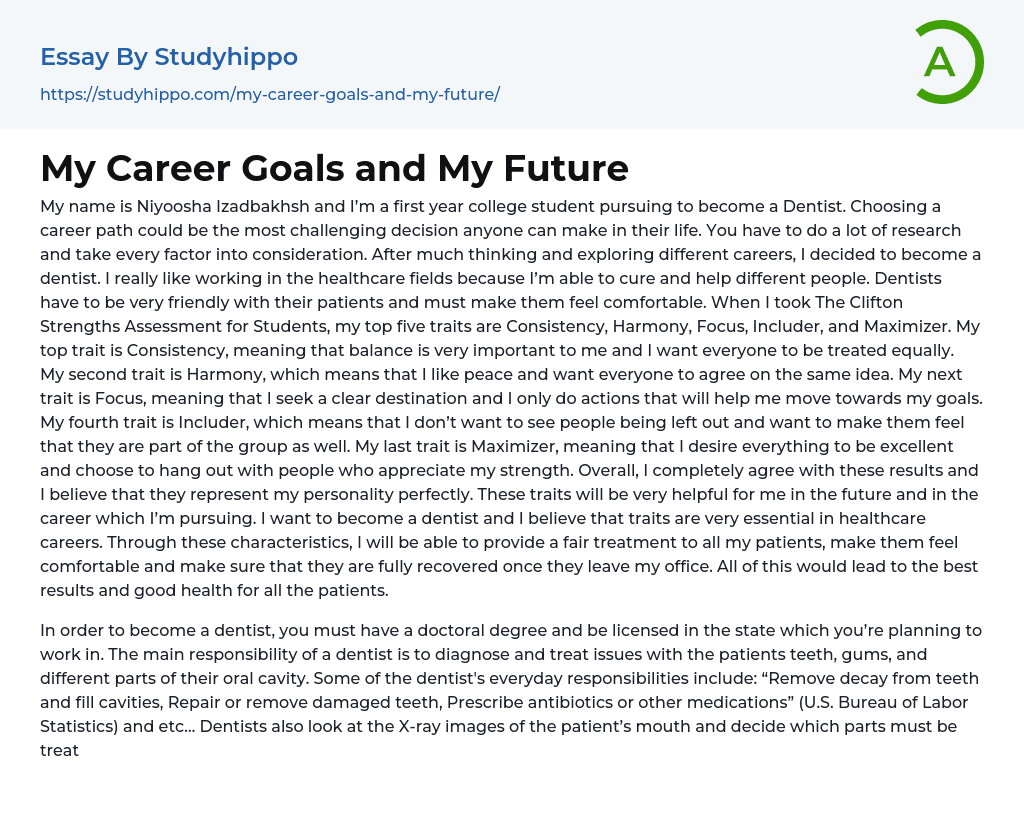
Task: Click the green circular A logo
Action: 948,62
